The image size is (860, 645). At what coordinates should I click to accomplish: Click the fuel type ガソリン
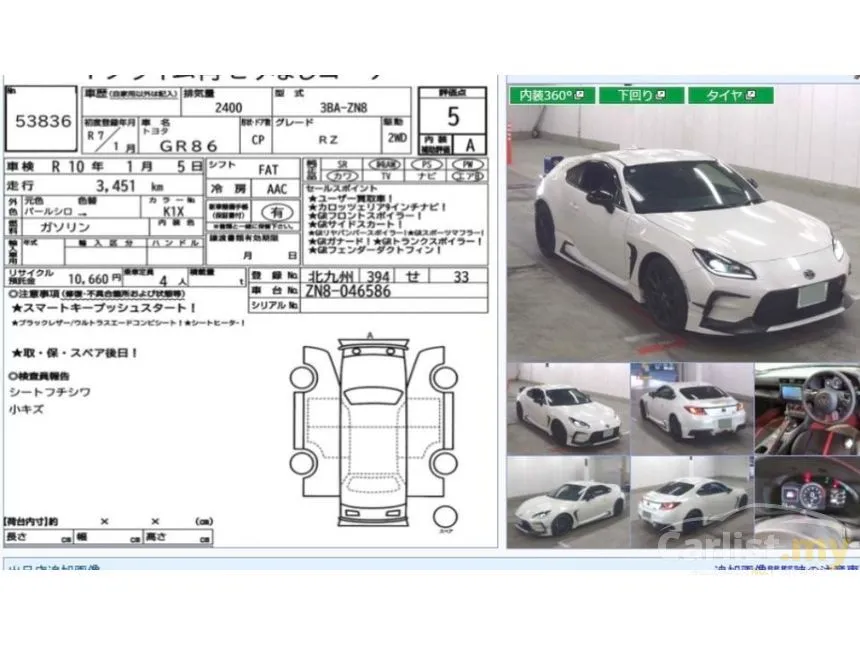coord(65,227)
